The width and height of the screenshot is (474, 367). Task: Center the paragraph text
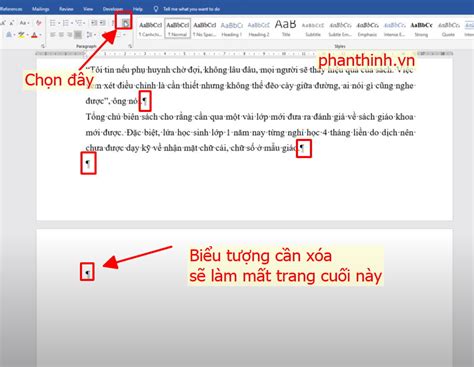(61, 35)
